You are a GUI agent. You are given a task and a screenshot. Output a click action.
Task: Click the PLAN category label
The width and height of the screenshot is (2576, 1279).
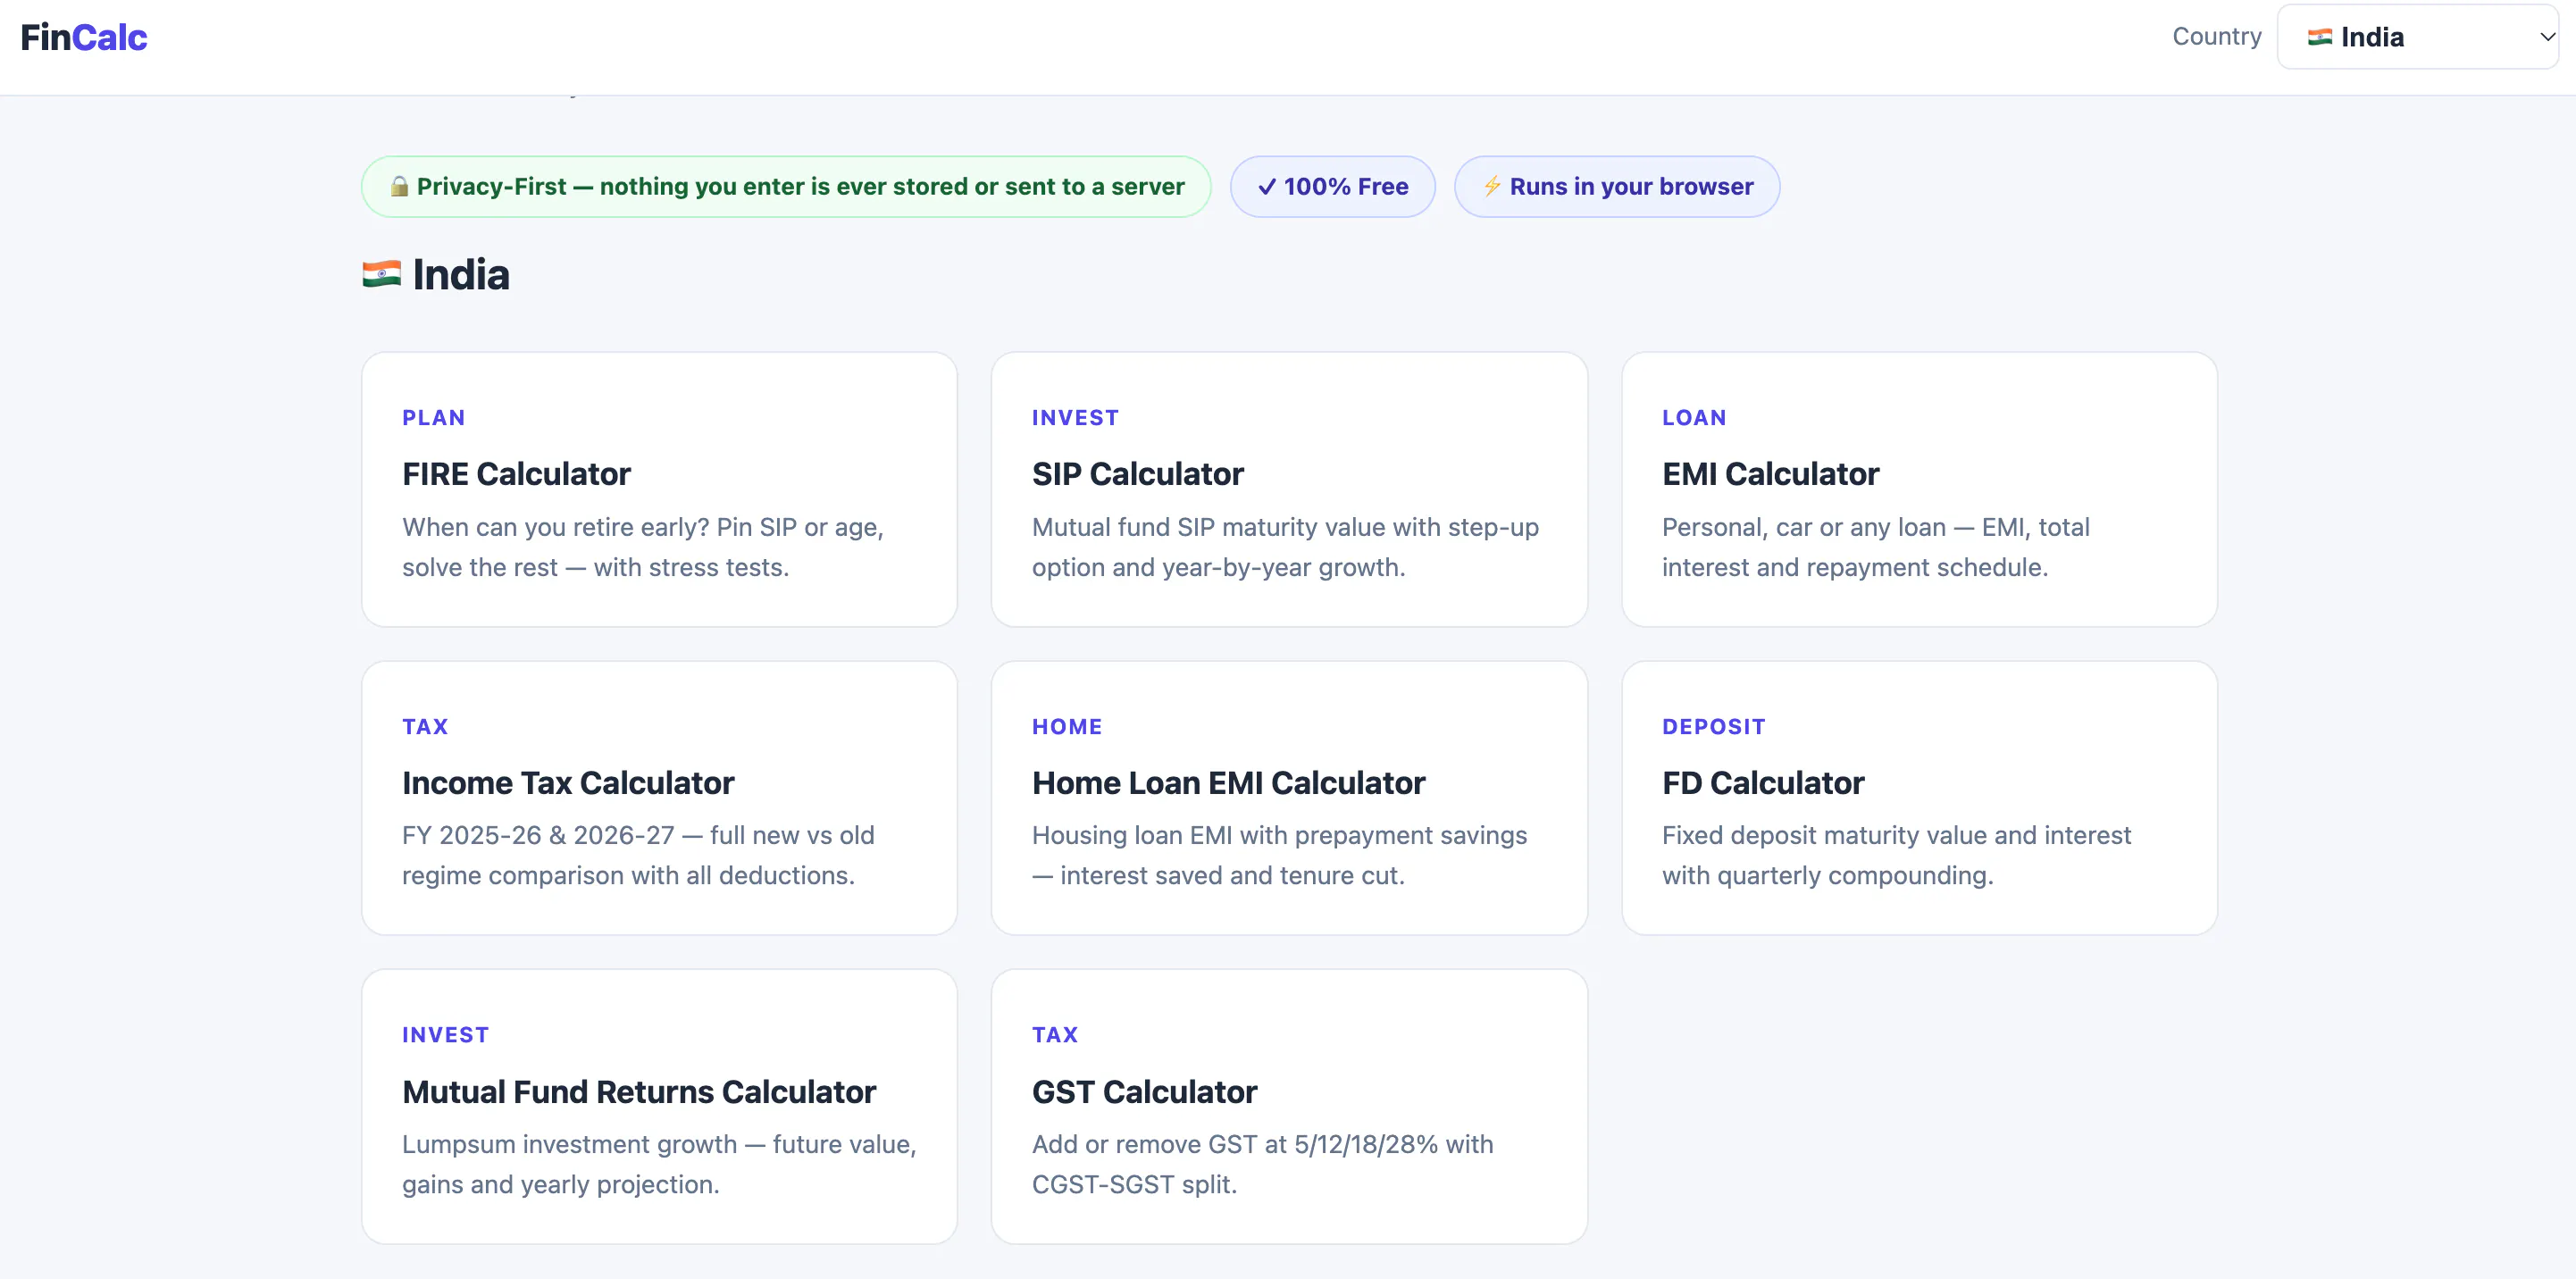pos(434,418)
